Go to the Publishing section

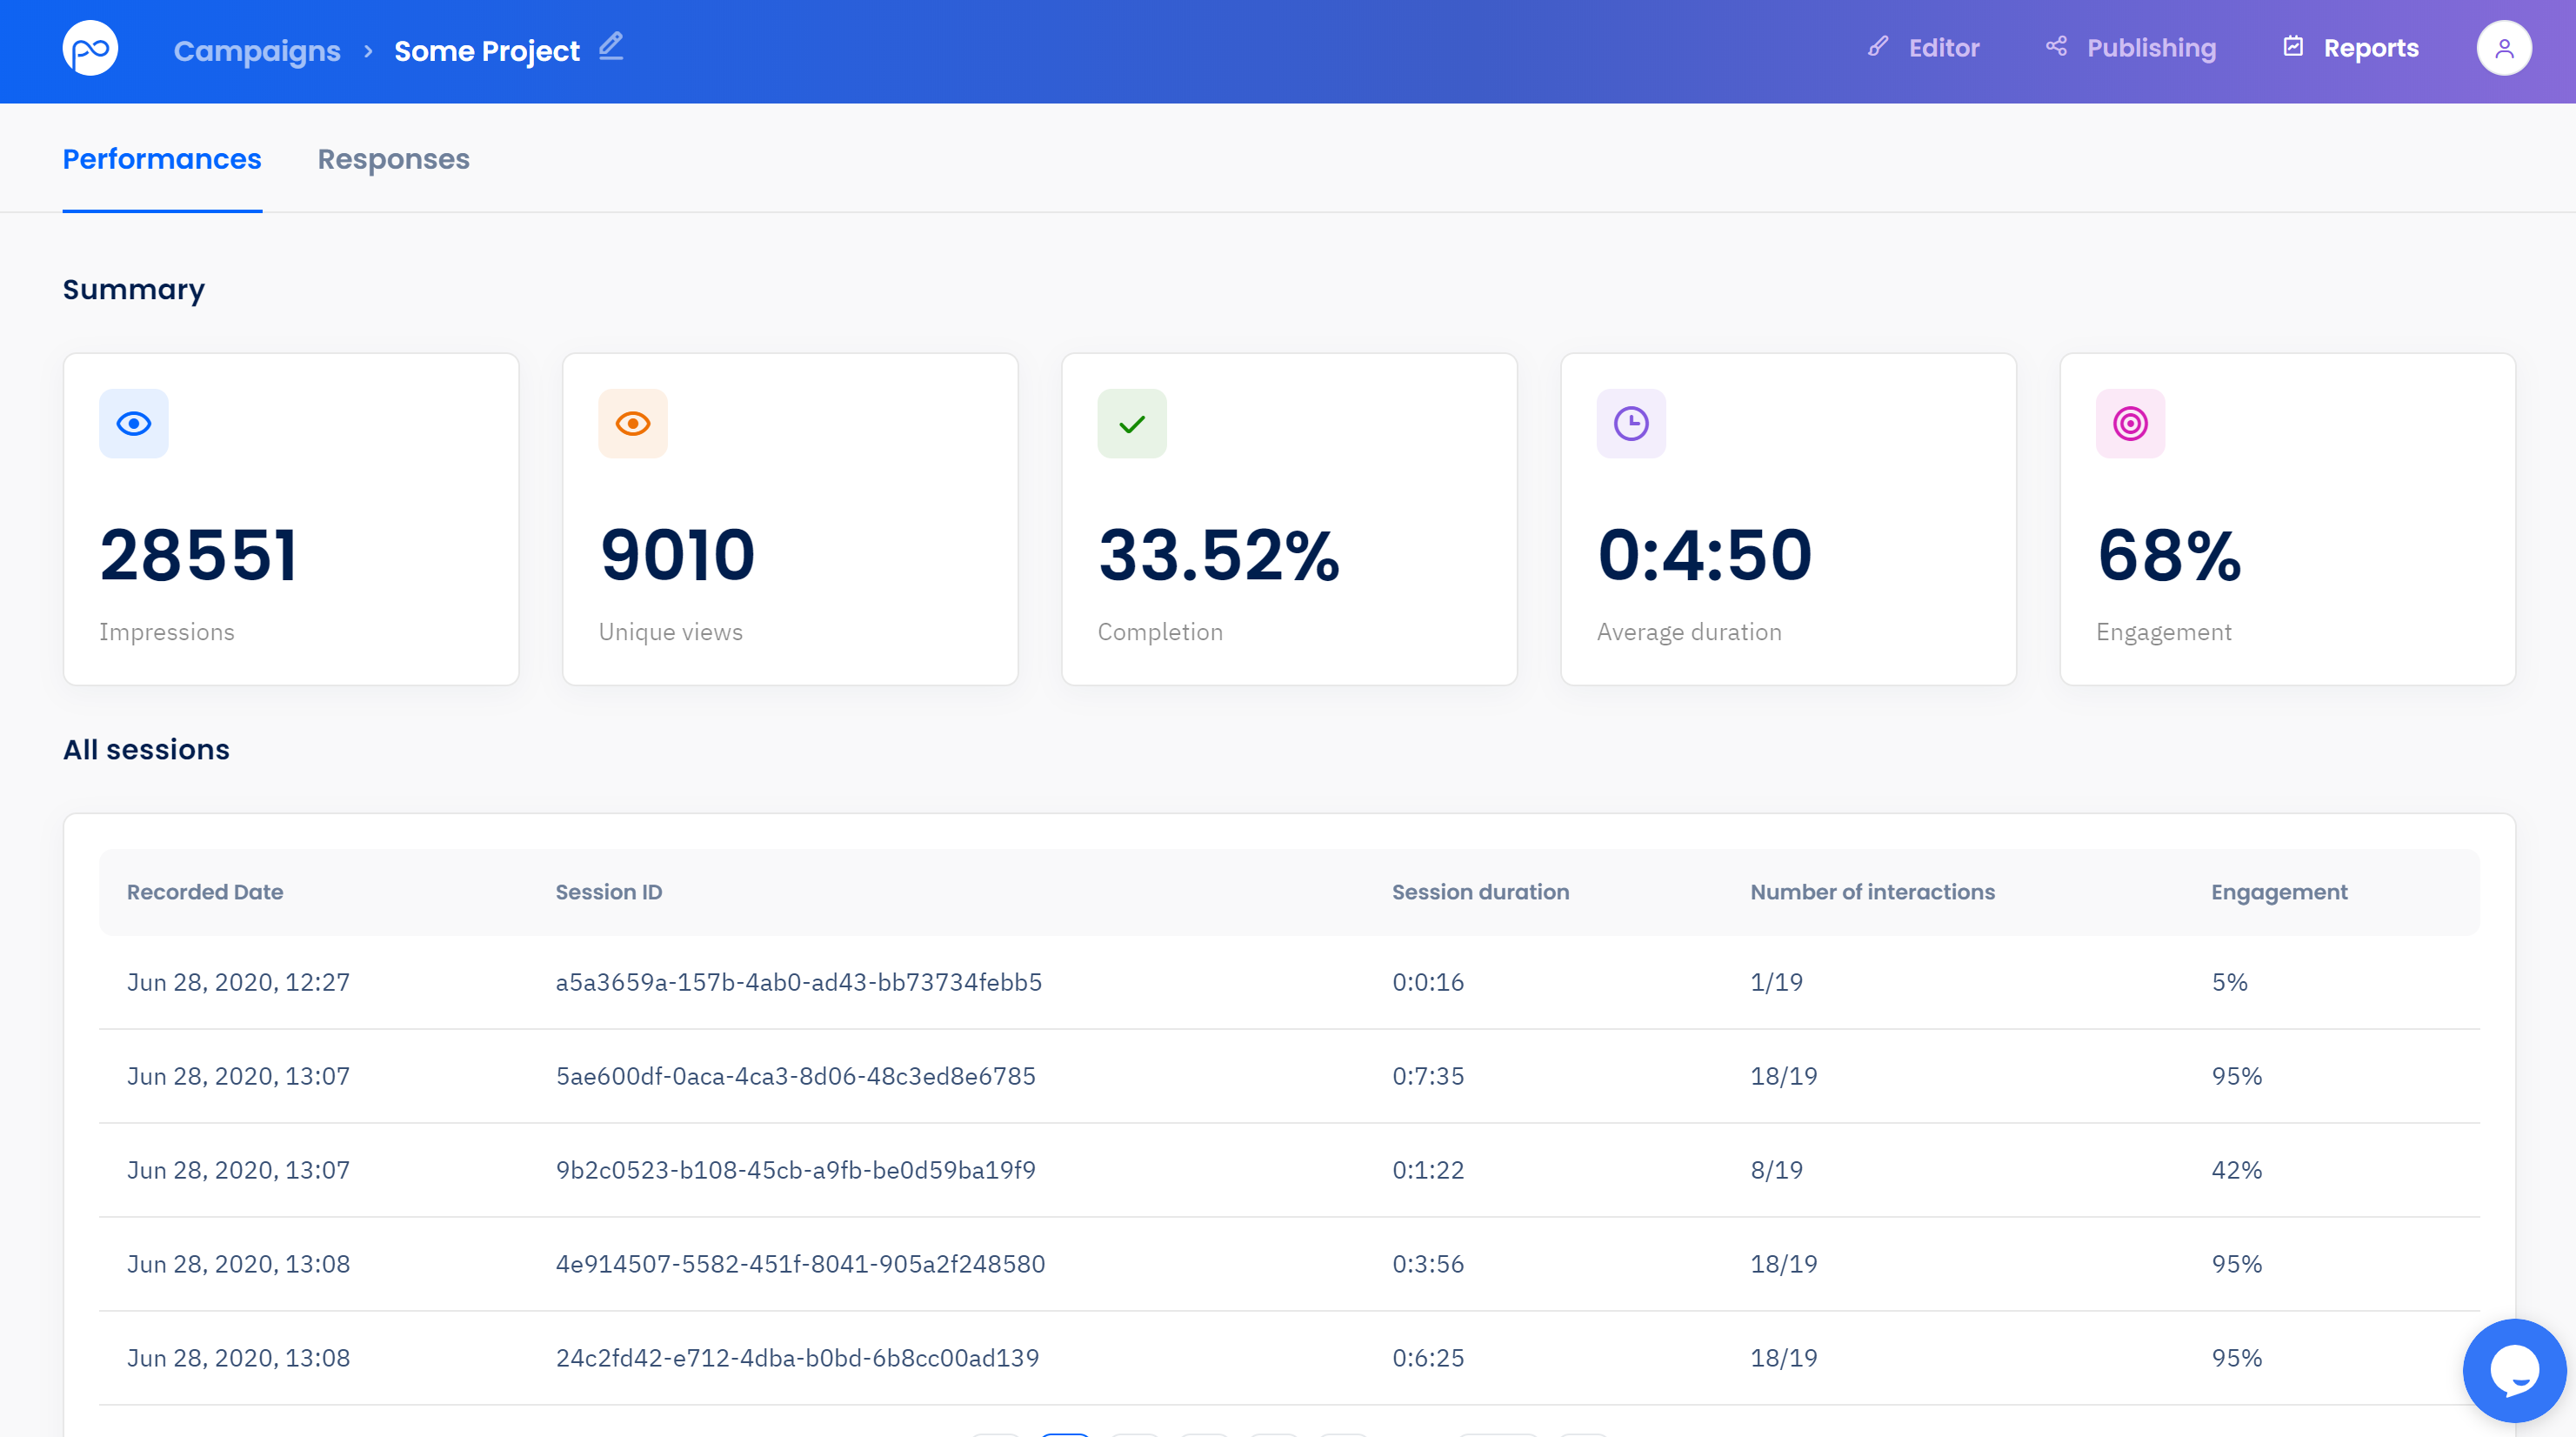(x=2131, y=48)
